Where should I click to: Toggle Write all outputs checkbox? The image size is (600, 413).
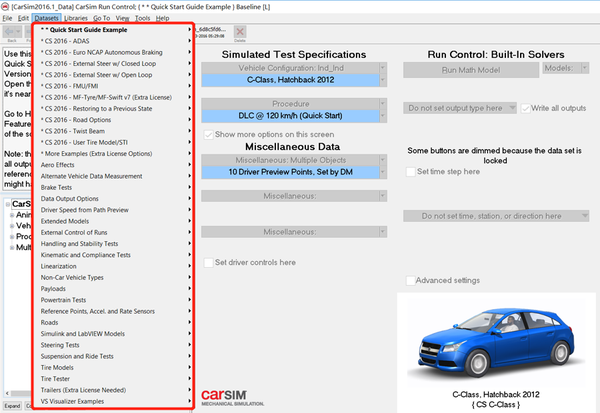(525, 108)
